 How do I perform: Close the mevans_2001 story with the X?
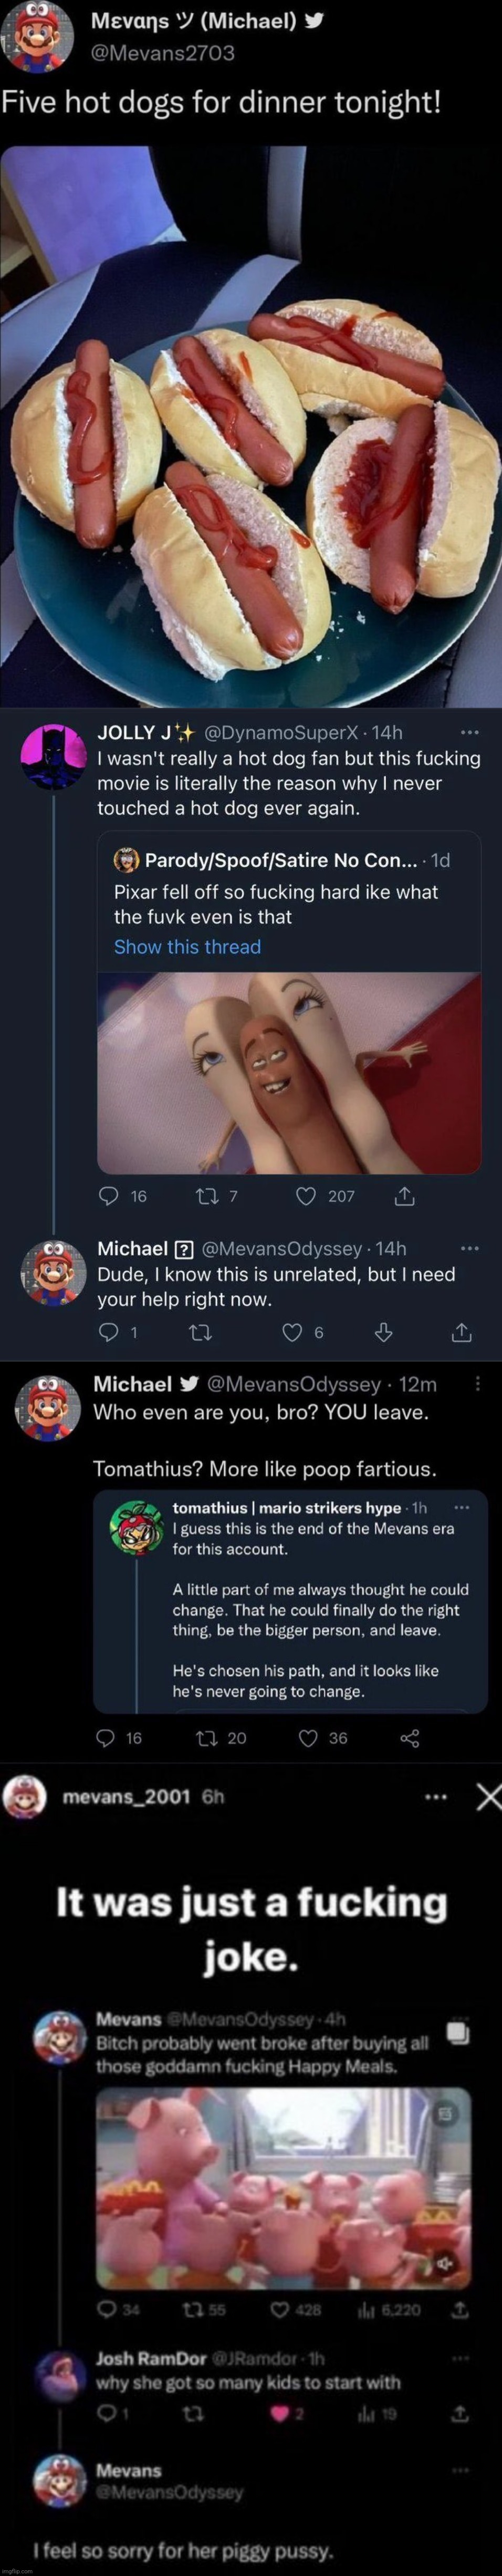(488, 1796)
